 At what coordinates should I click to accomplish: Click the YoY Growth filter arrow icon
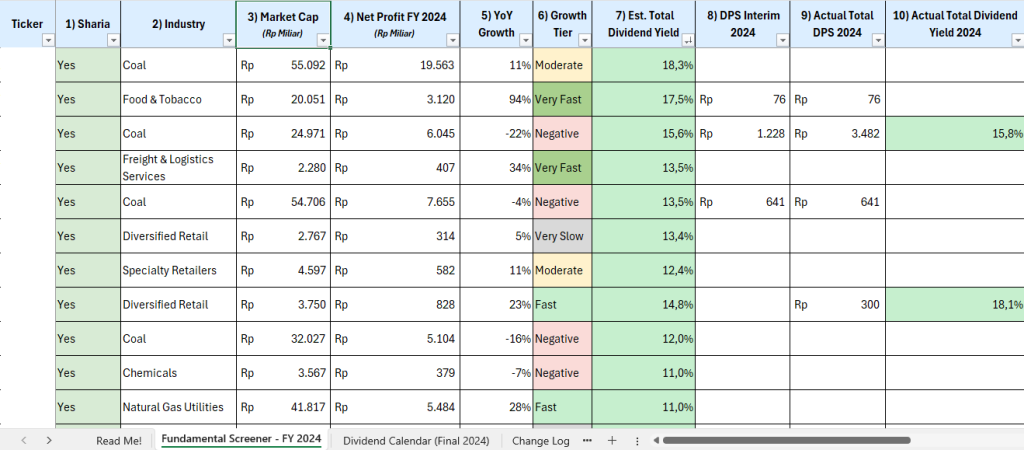523,40
